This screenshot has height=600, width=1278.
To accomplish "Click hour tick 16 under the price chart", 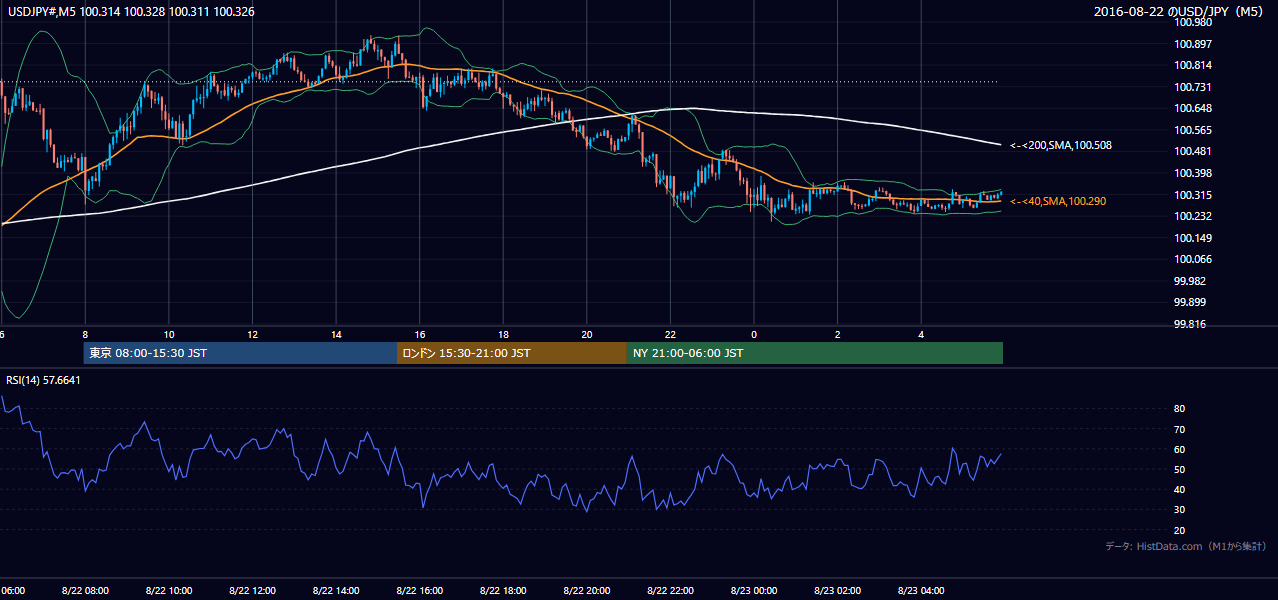I will tap(420, 334).
